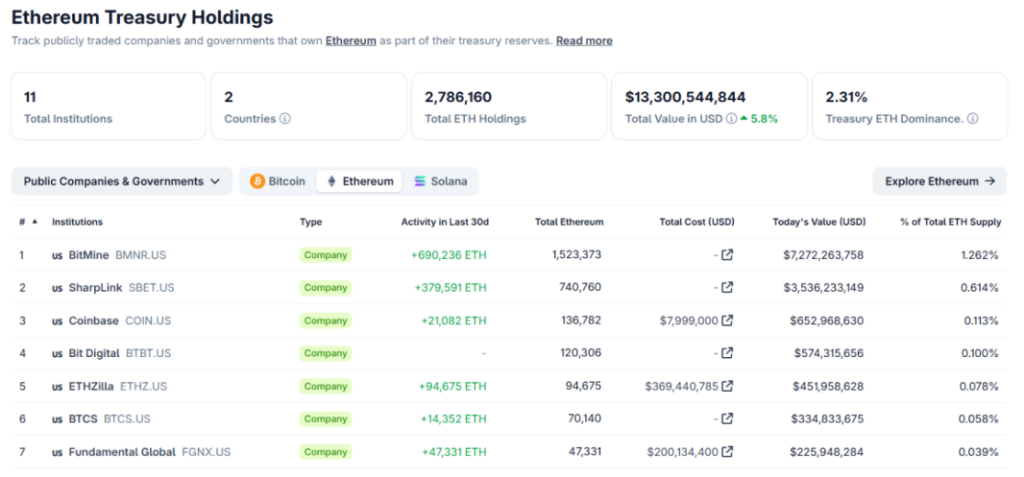Click the arrow in Explore Ethereum button
This screenshot has height=477, width=1024.
coord(989,181)
